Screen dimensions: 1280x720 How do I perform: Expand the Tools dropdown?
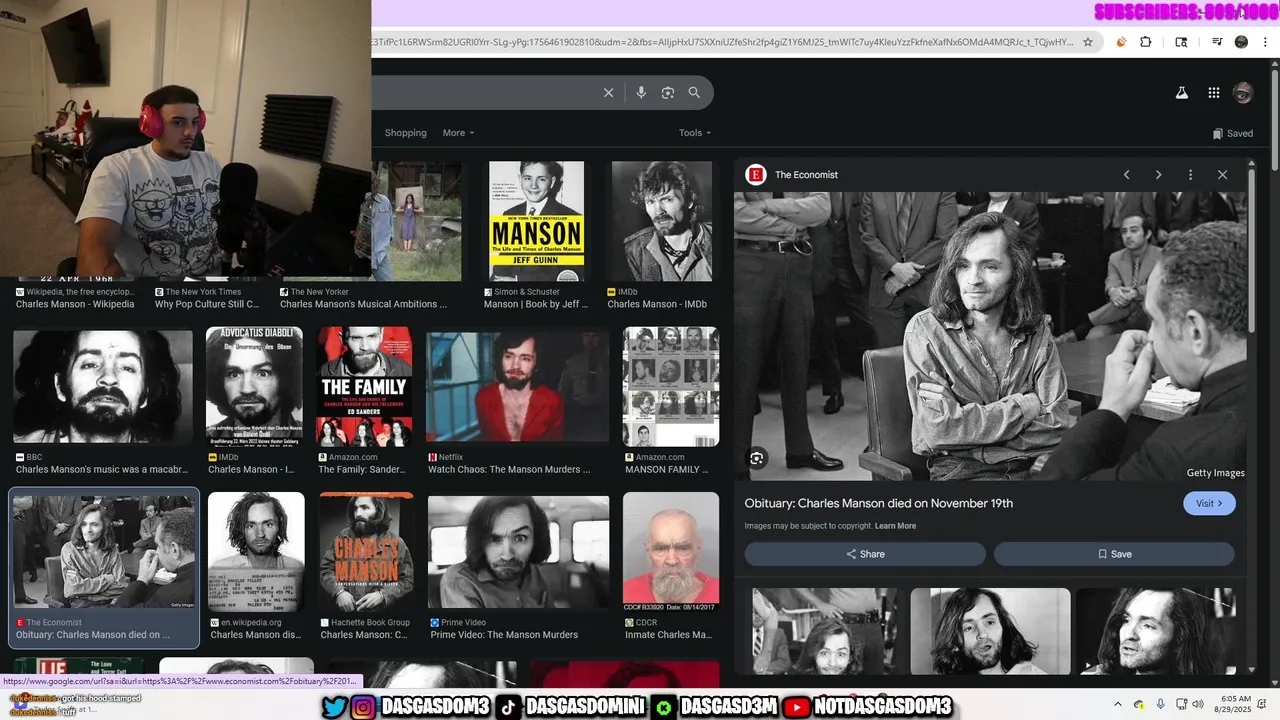[695, 133]
